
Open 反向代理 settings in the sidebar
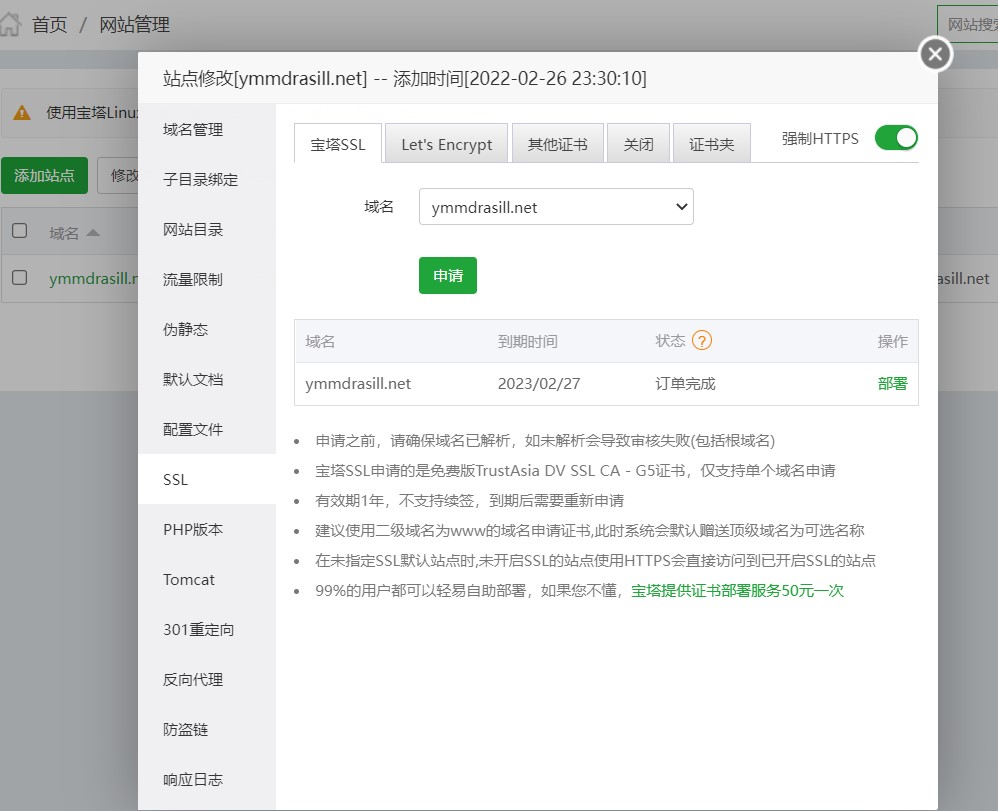pos(193,679)
